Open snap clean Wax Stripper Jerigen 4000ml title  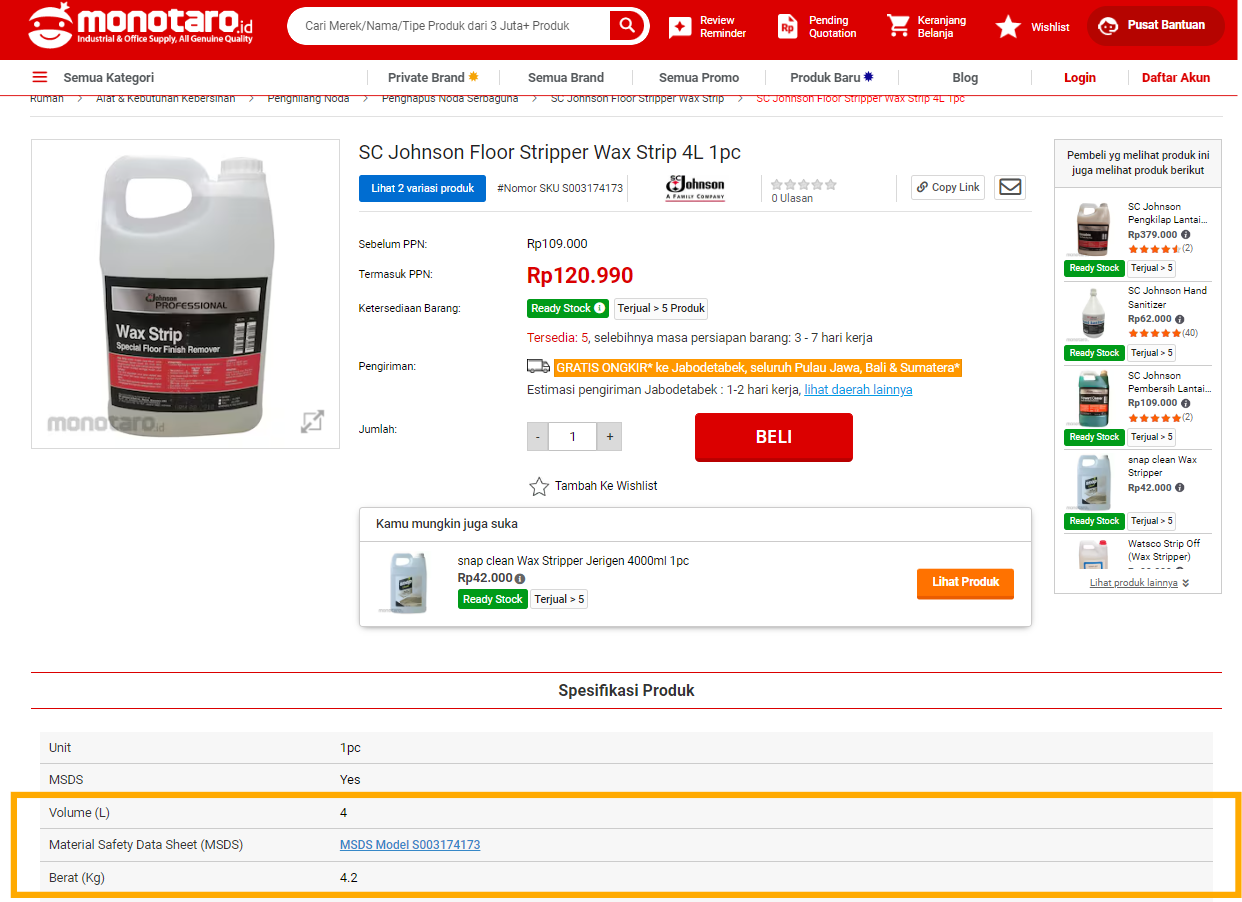click(x=573, y=561)
